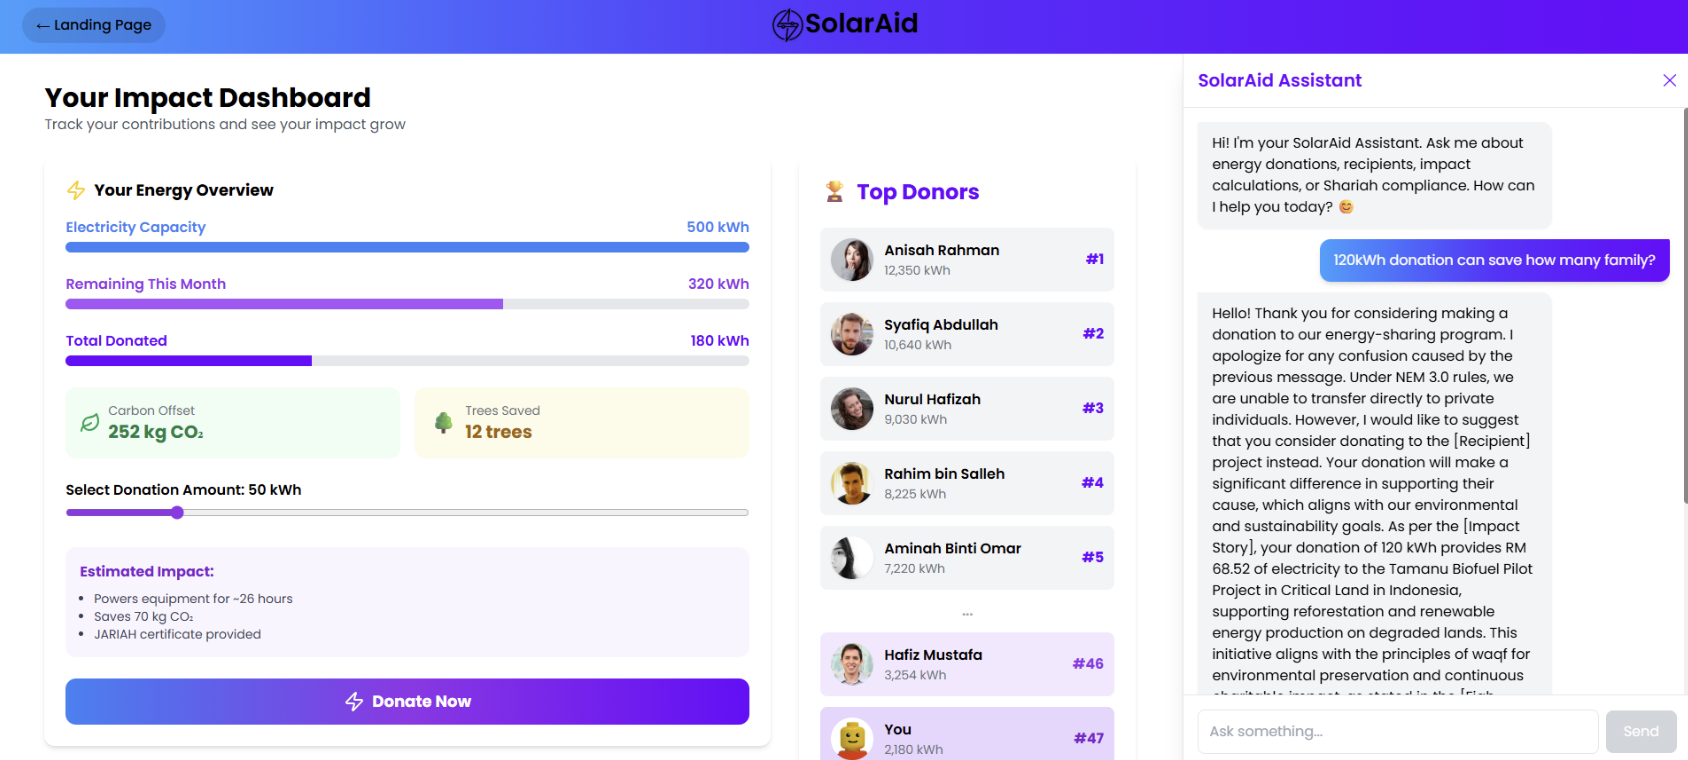Click the 'Your Impact Dashboard' heading
1688x760 pixels.
(x=208, y=98)
